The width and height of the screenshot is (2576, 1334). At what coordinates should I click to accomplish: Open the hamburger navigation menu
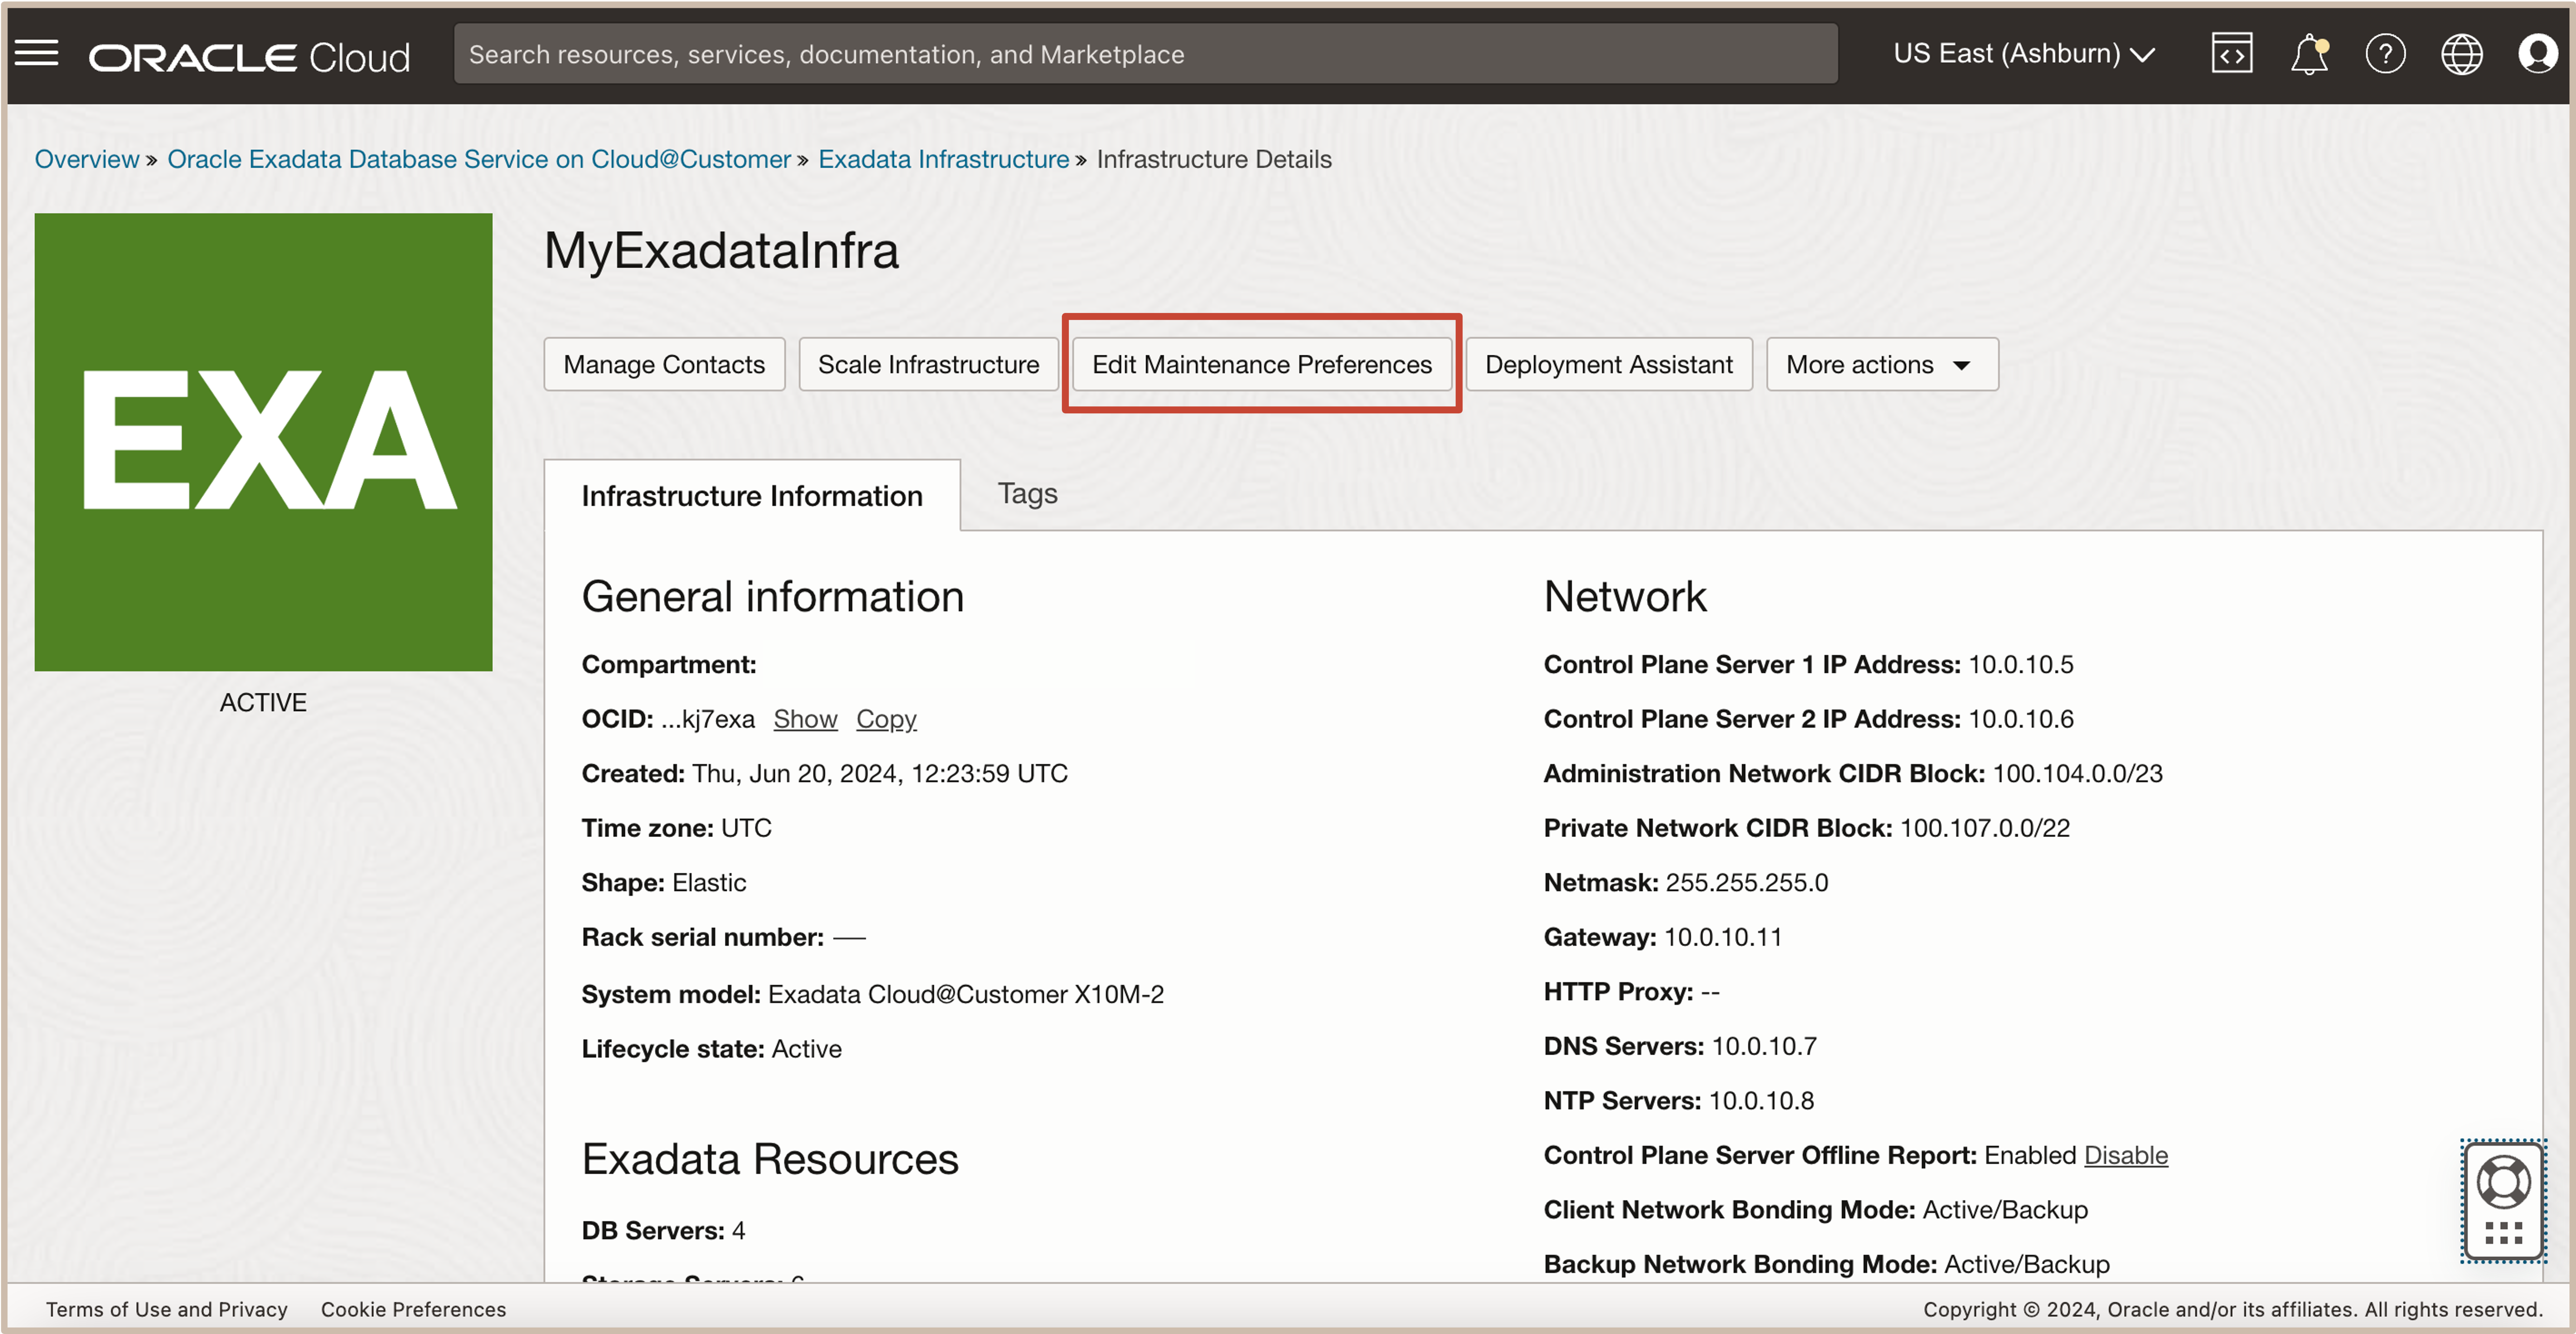coord(37,54)
